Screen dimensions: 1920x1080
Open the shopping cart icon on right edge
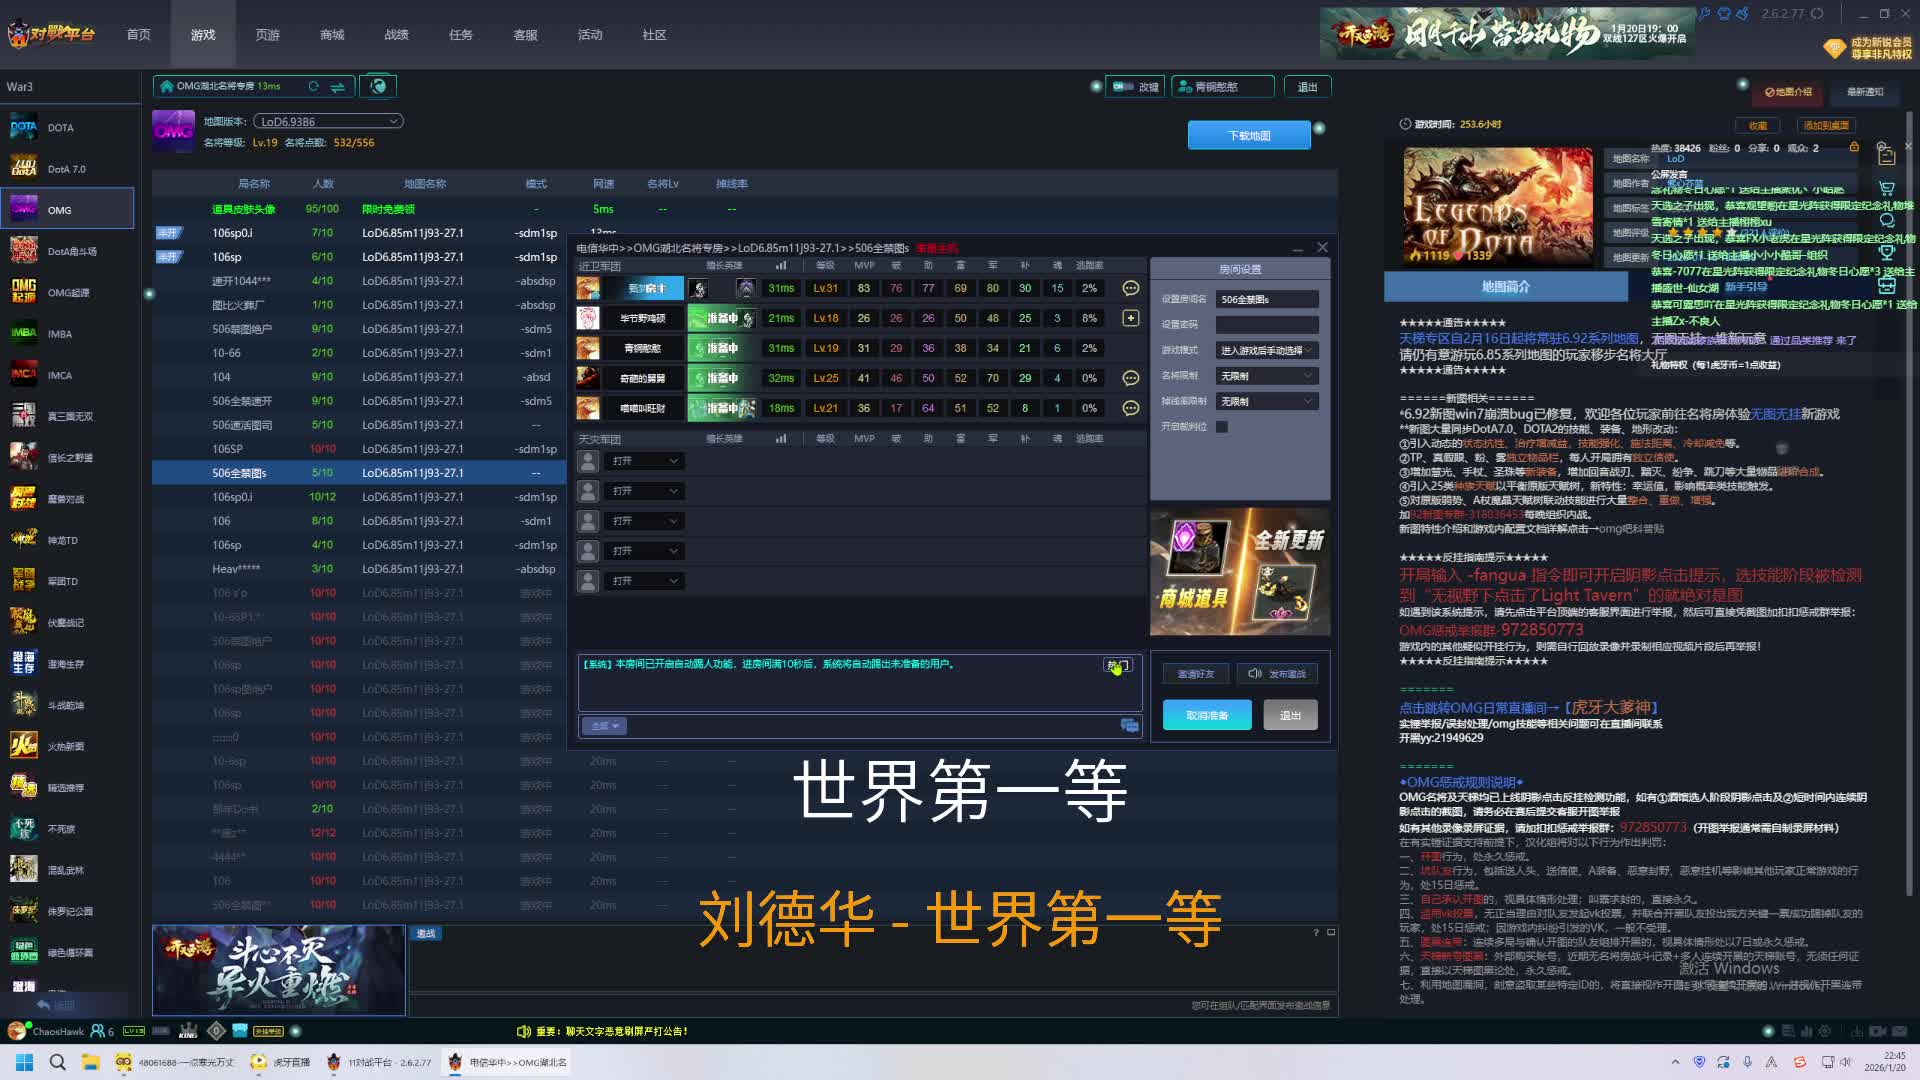pyautogui.click(x=1887, y=188)
